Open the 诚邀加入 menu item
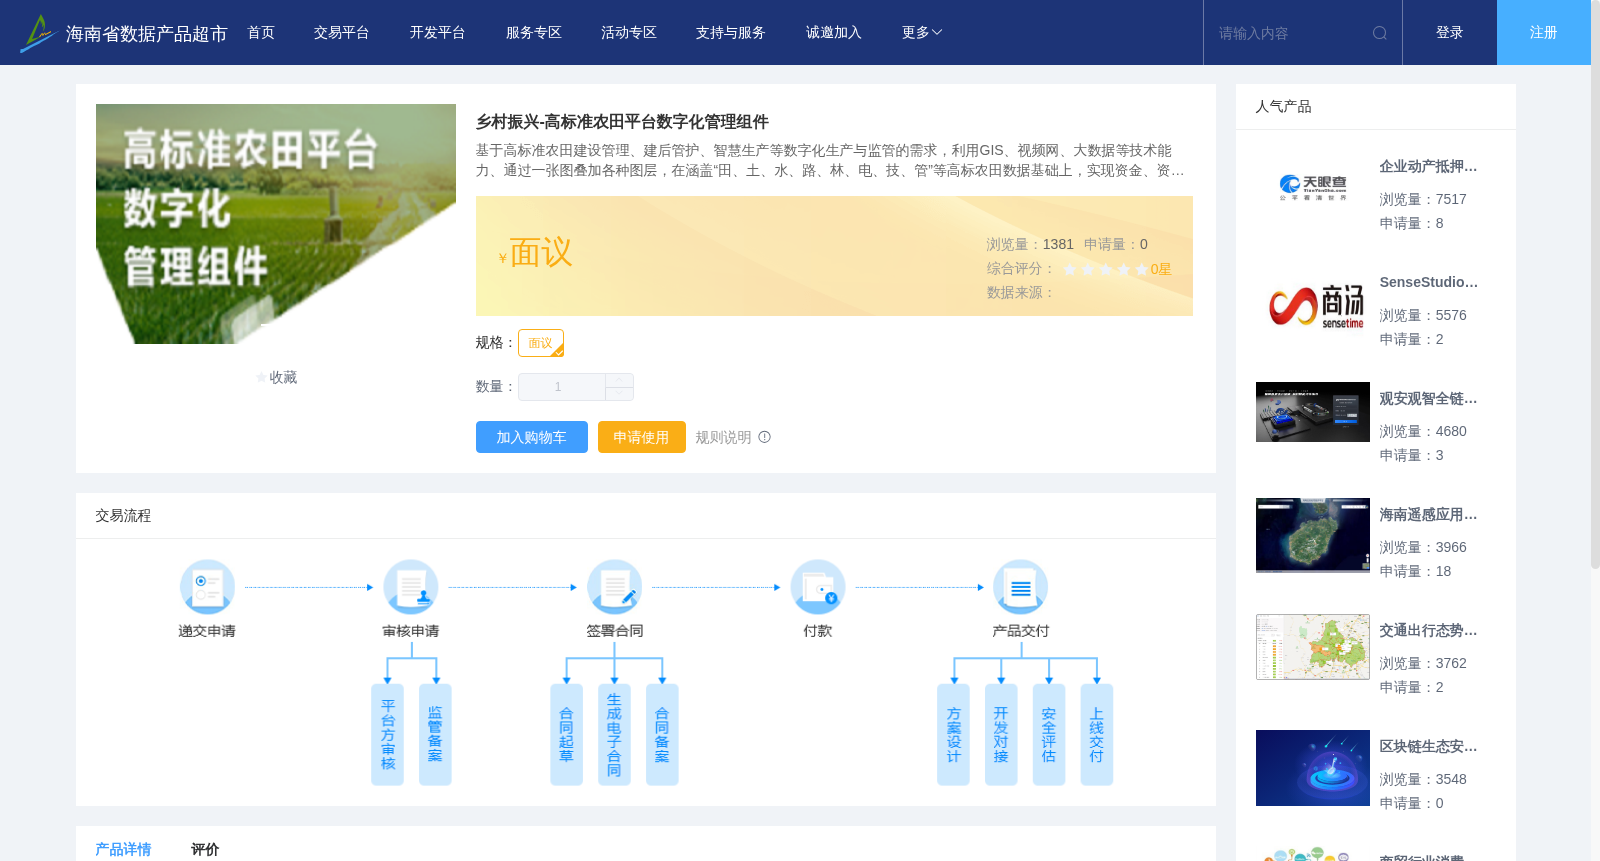Screen dimensions: 1600x861 [834, 33]
